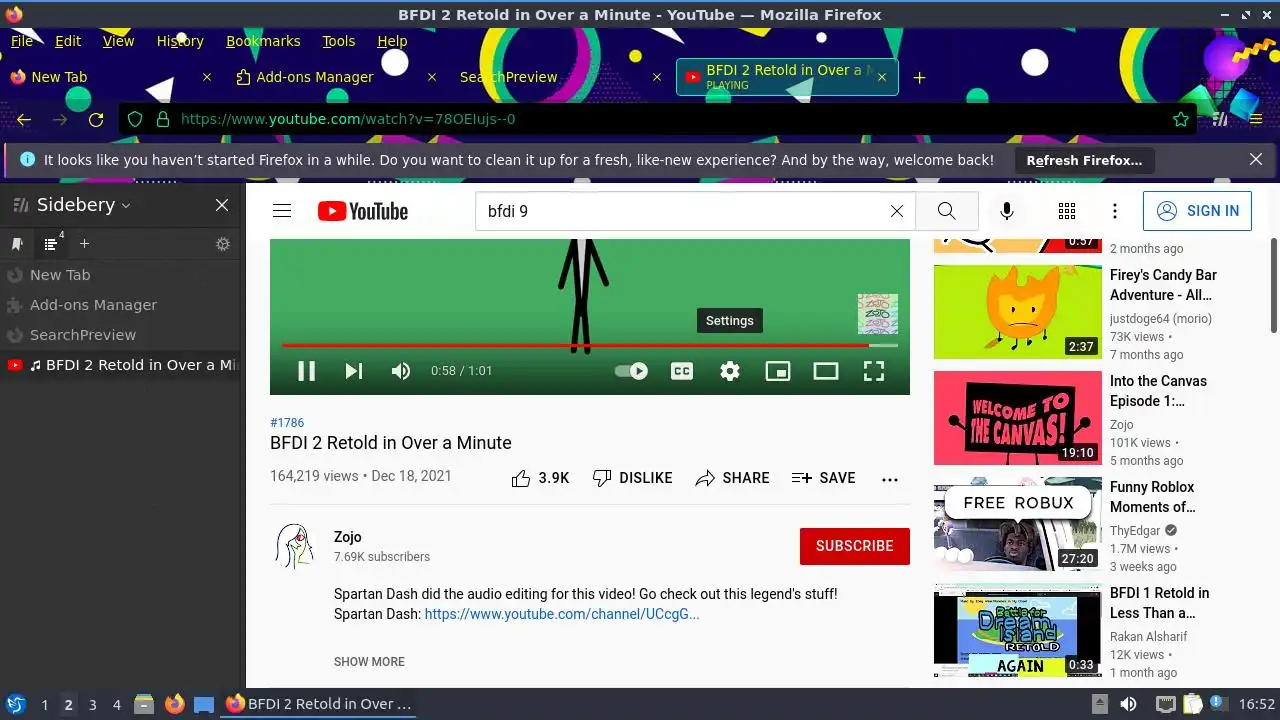Open Spartan Dash channel link
1280x720 pixels.
point(562,614)
